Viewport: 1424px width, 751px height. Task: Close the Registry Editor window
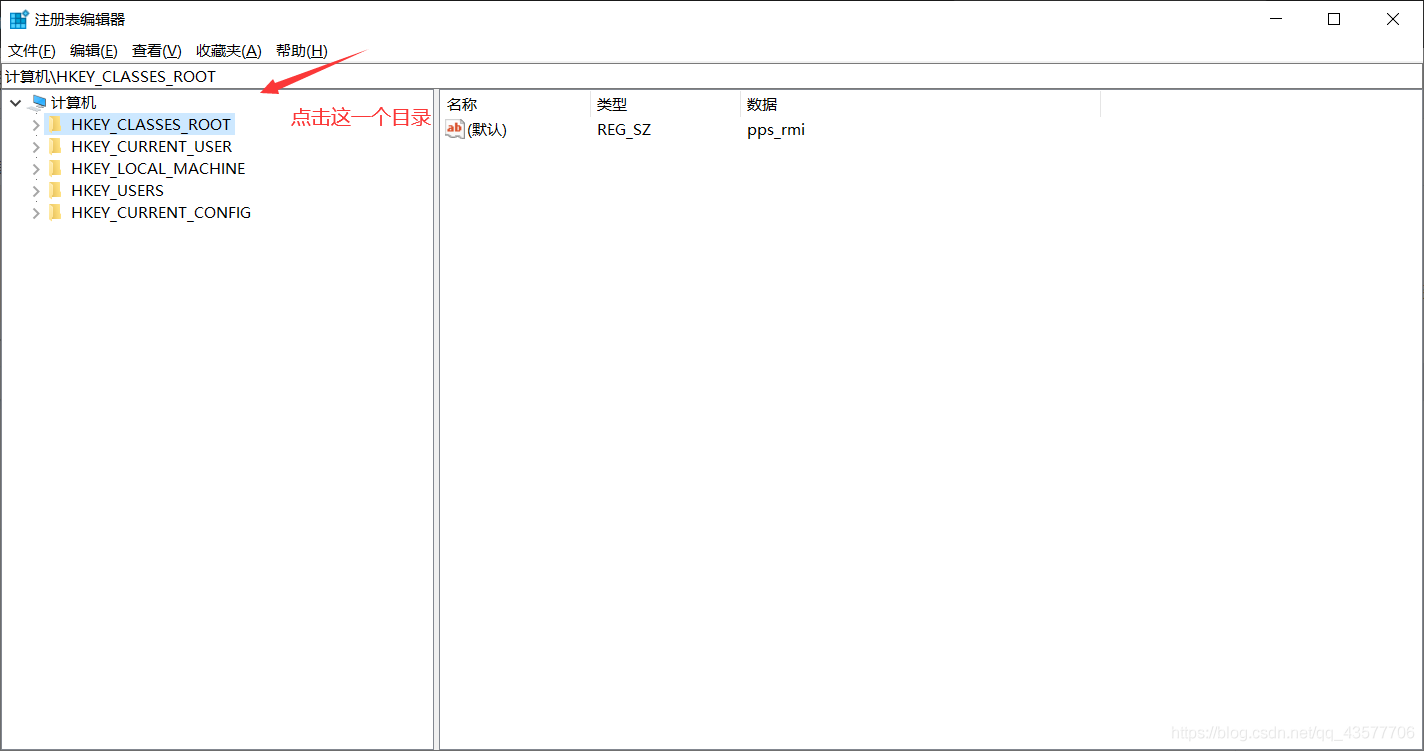[1393, 19]
